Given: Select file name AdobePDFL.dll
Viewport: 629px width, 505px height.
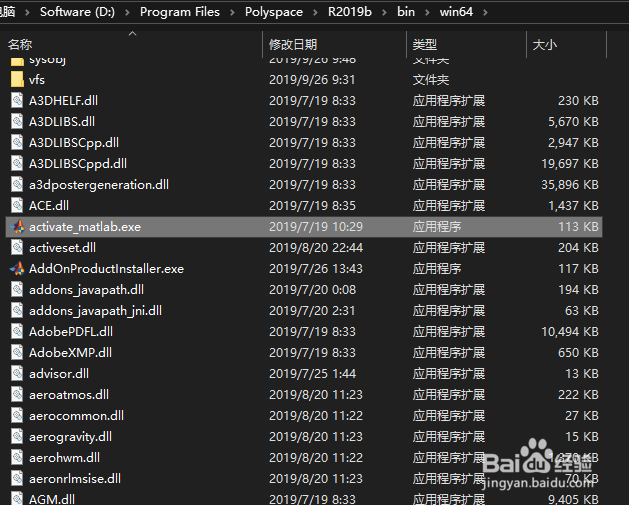Looking at the screenshot, I should coord(71,332).
